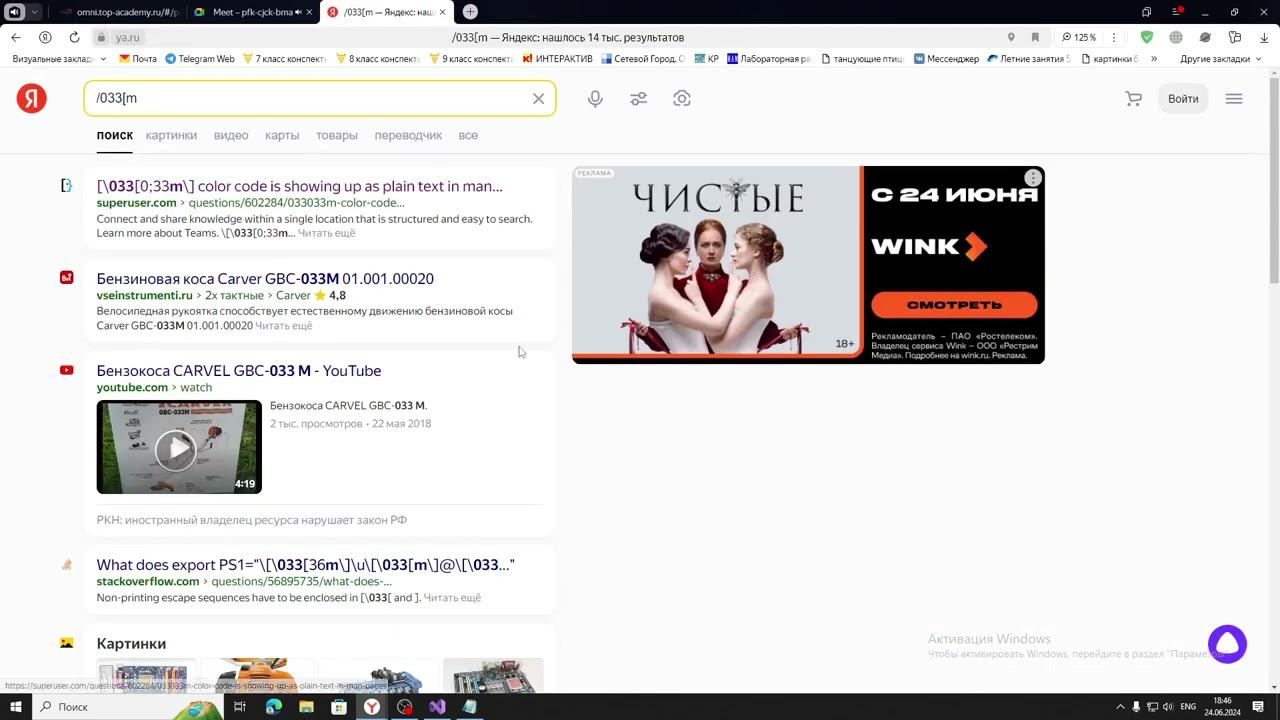Screen dimensions: 1280x720
Task: Switch to the видео tab
Action: coord(231,135)
